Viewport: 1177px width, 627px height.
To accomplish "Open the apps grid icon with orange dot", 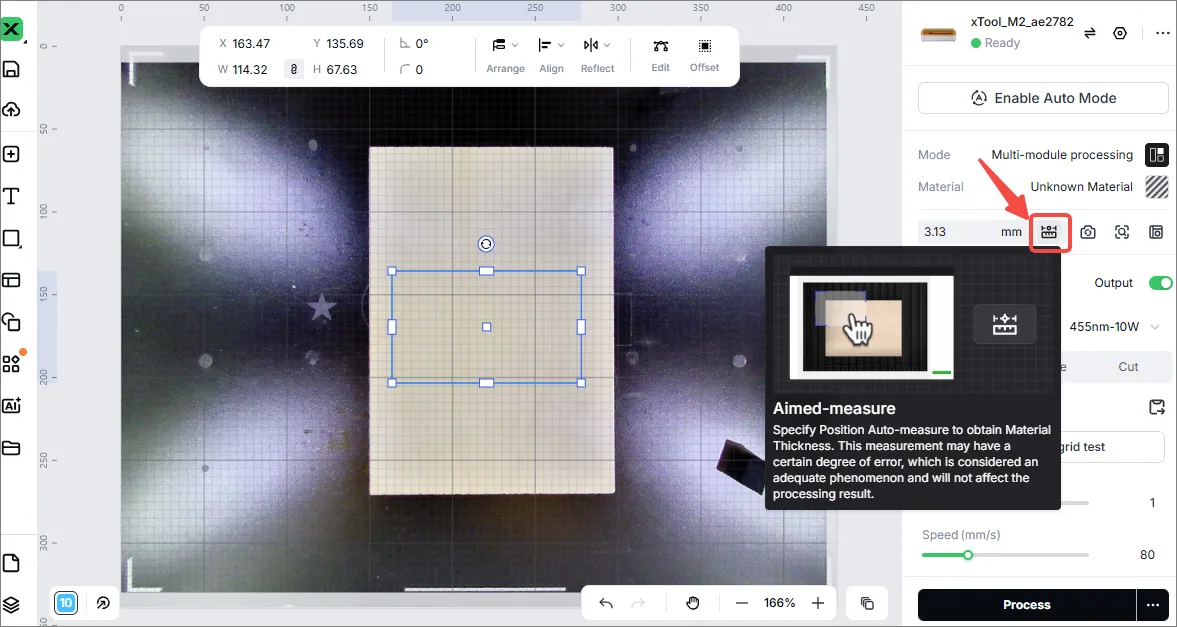I will (11, 364).
